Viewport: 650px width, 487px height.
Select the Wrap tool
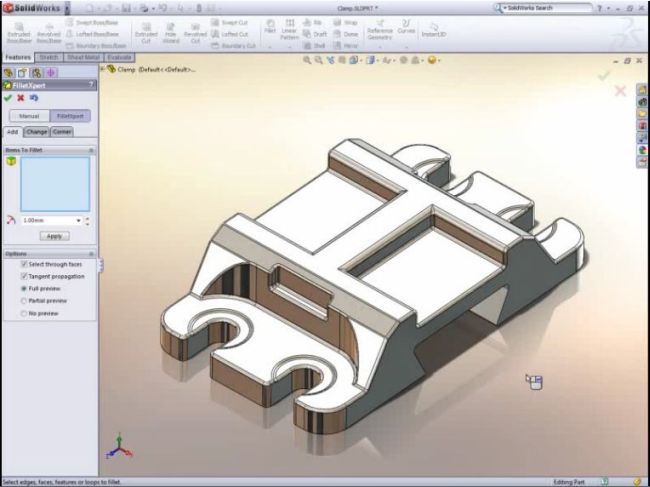pos(345,22)
